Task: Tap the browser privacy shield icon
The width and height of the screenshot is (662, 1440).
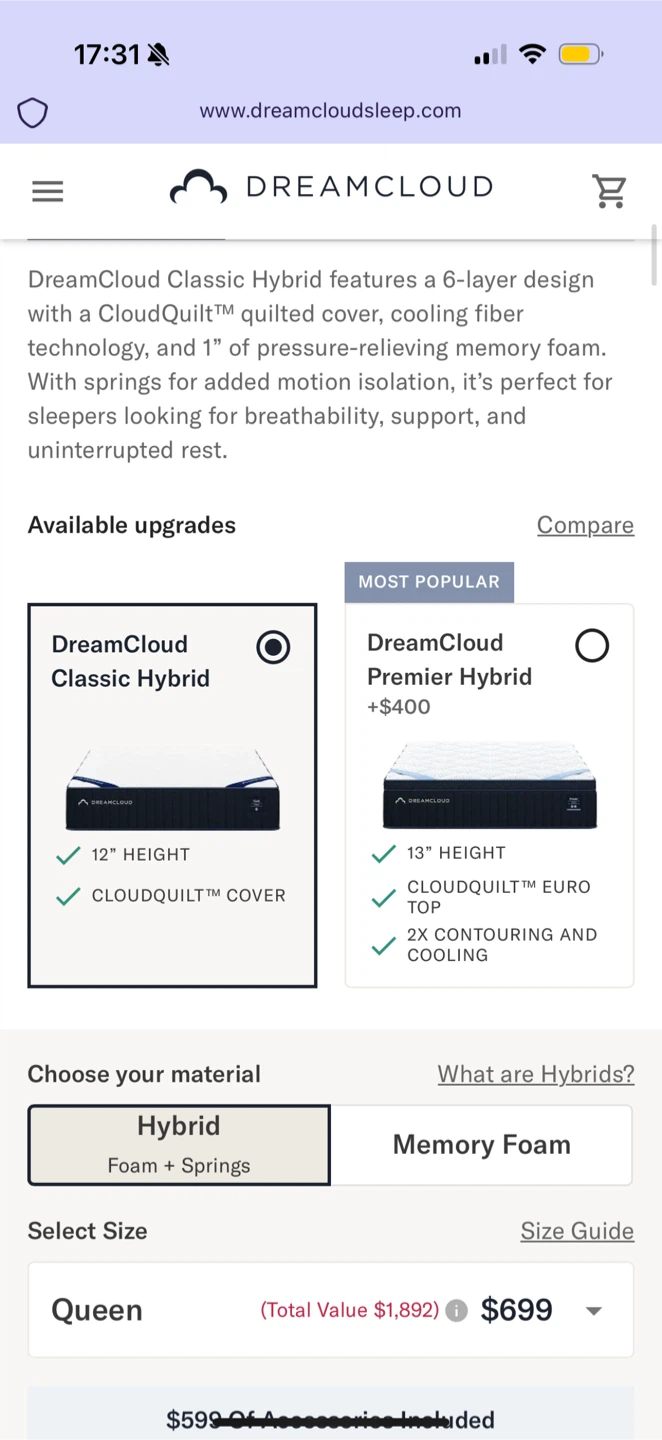Action: tap(33, 113)
